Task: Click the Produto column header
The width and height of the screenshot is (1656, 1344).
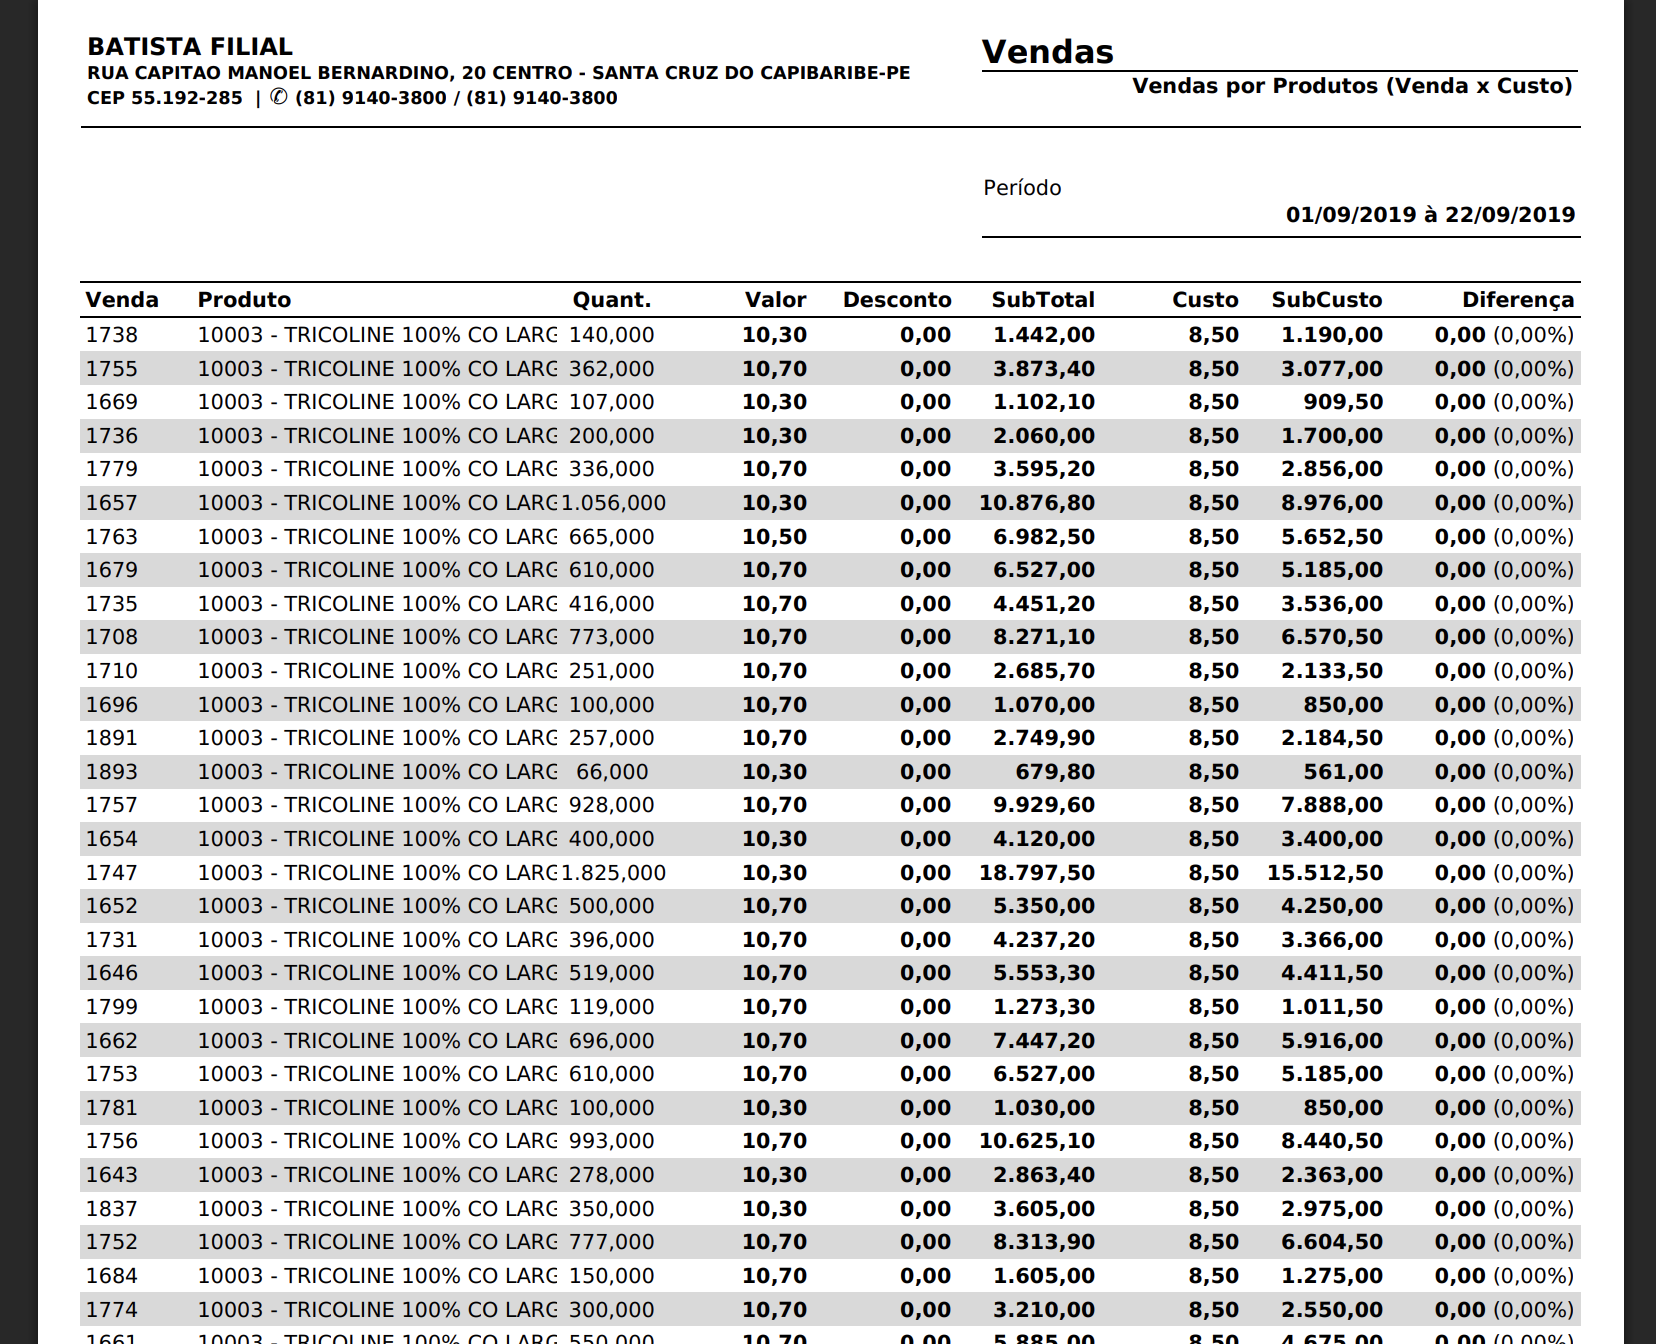Action: tap(244, 300)
